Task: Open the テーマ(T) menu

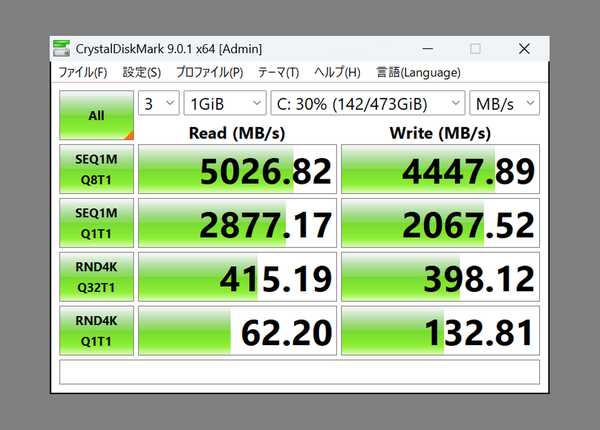Action: coord(278,72)
